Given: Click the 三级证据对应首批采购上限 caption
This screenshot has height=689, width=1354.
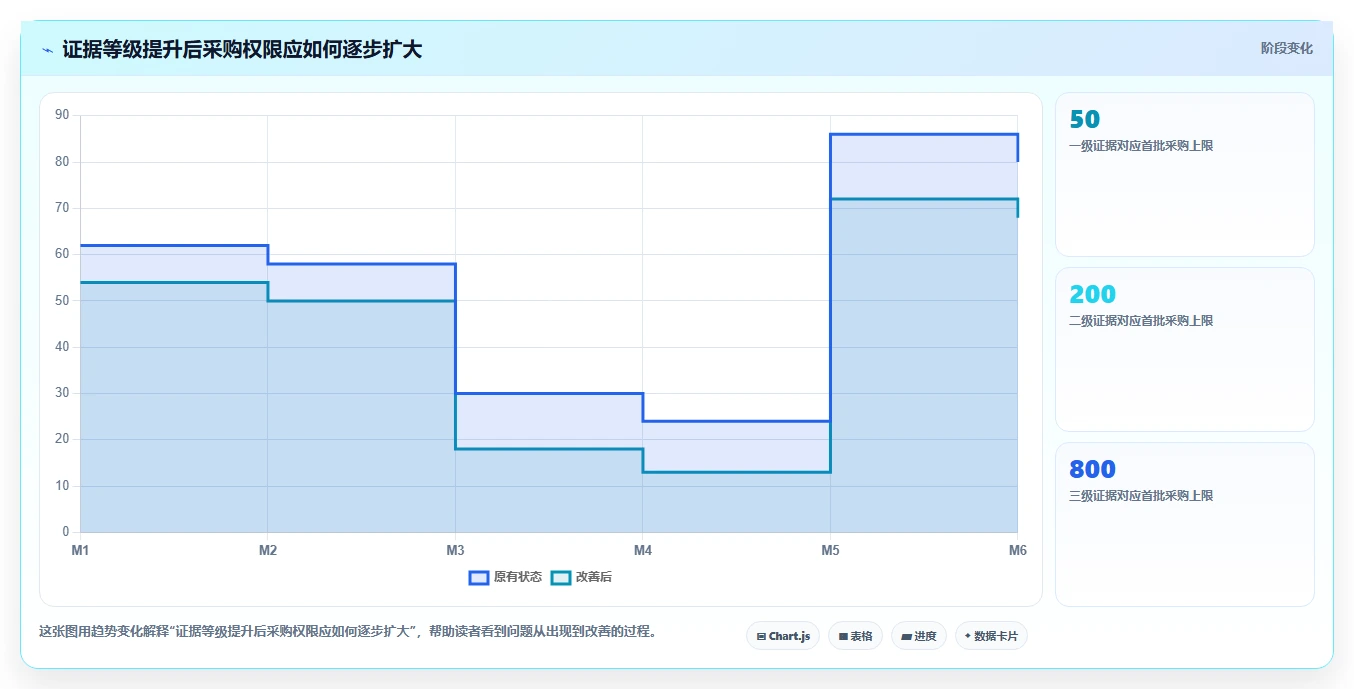Looking at the screenshot, I should [x=1141, y=496].
